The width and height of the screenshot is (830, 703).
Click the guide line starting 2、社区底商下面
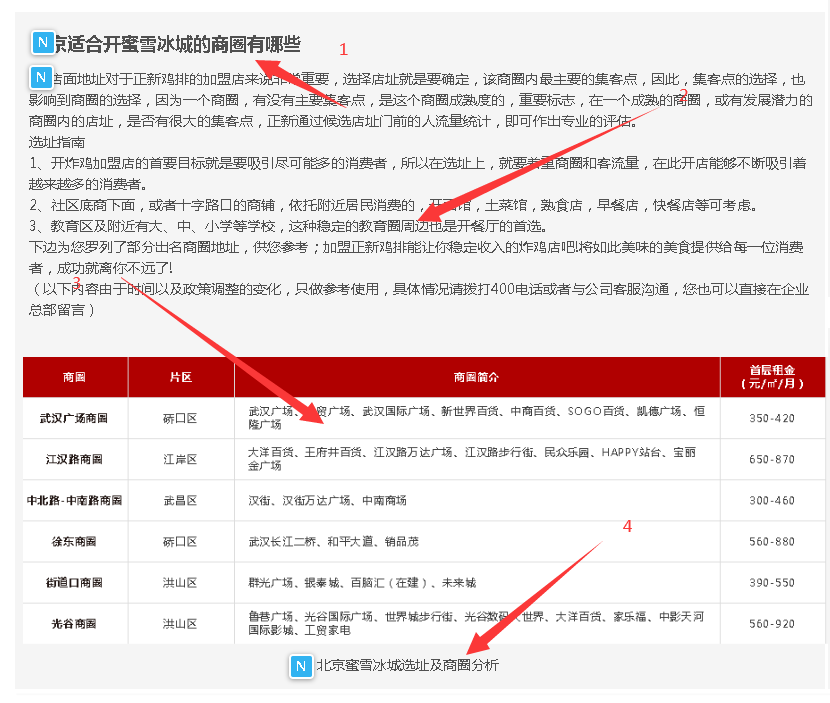pos(393,205)
